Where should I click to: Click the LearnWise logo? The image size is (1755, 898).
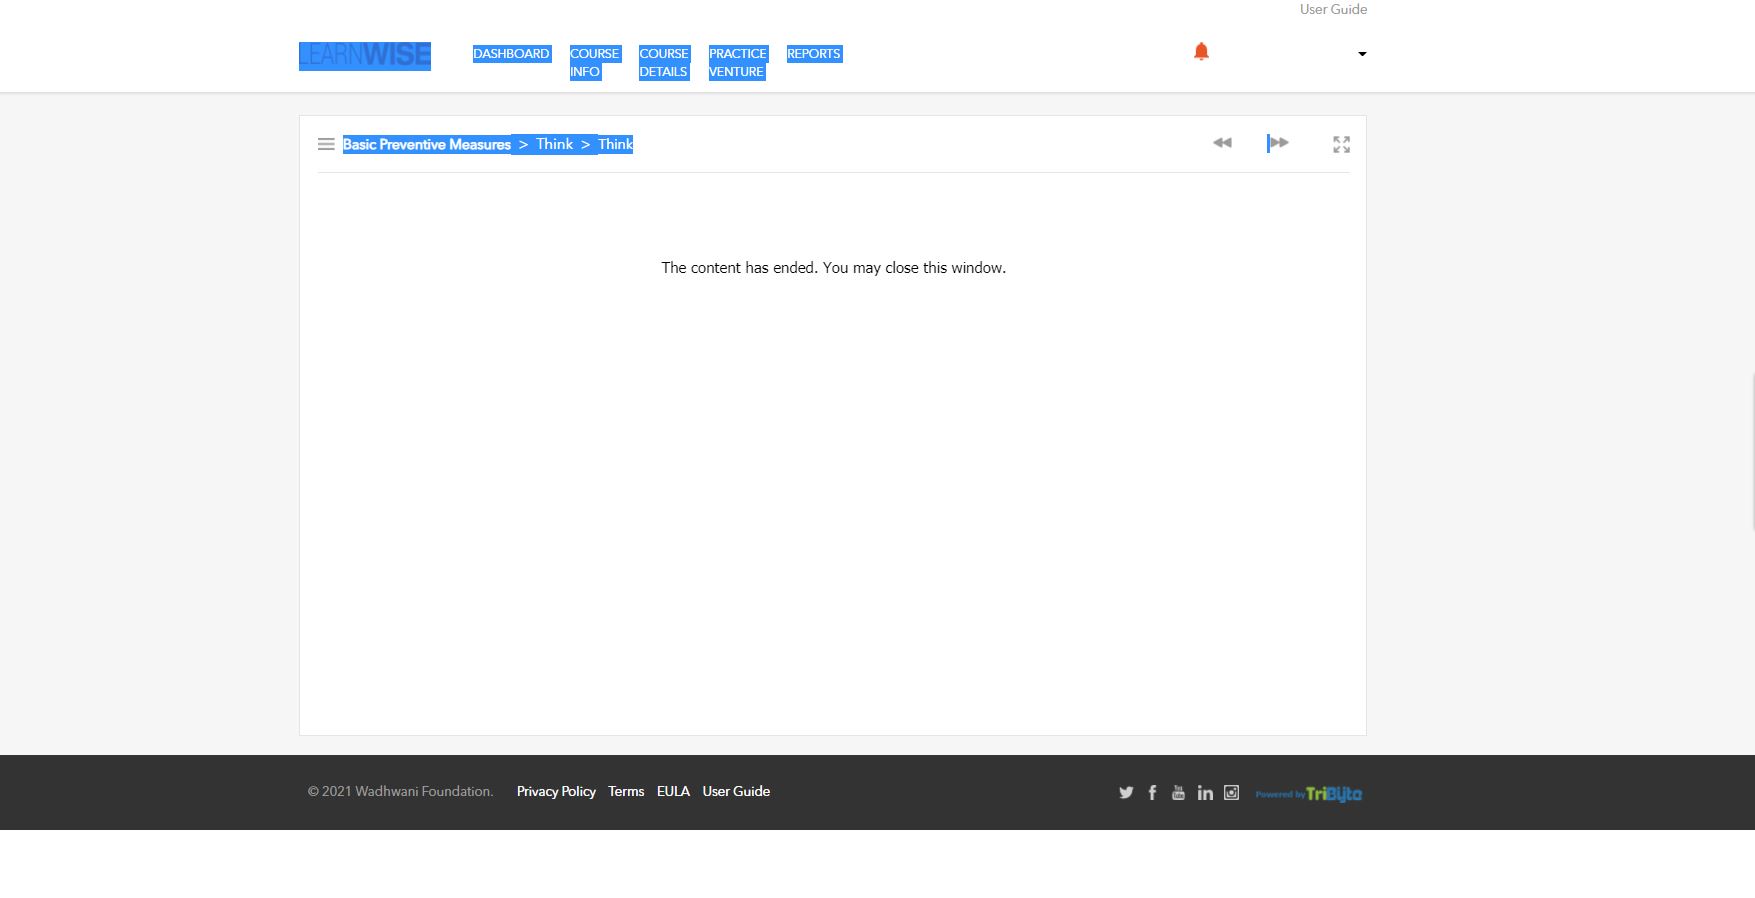tap(365, 56)
